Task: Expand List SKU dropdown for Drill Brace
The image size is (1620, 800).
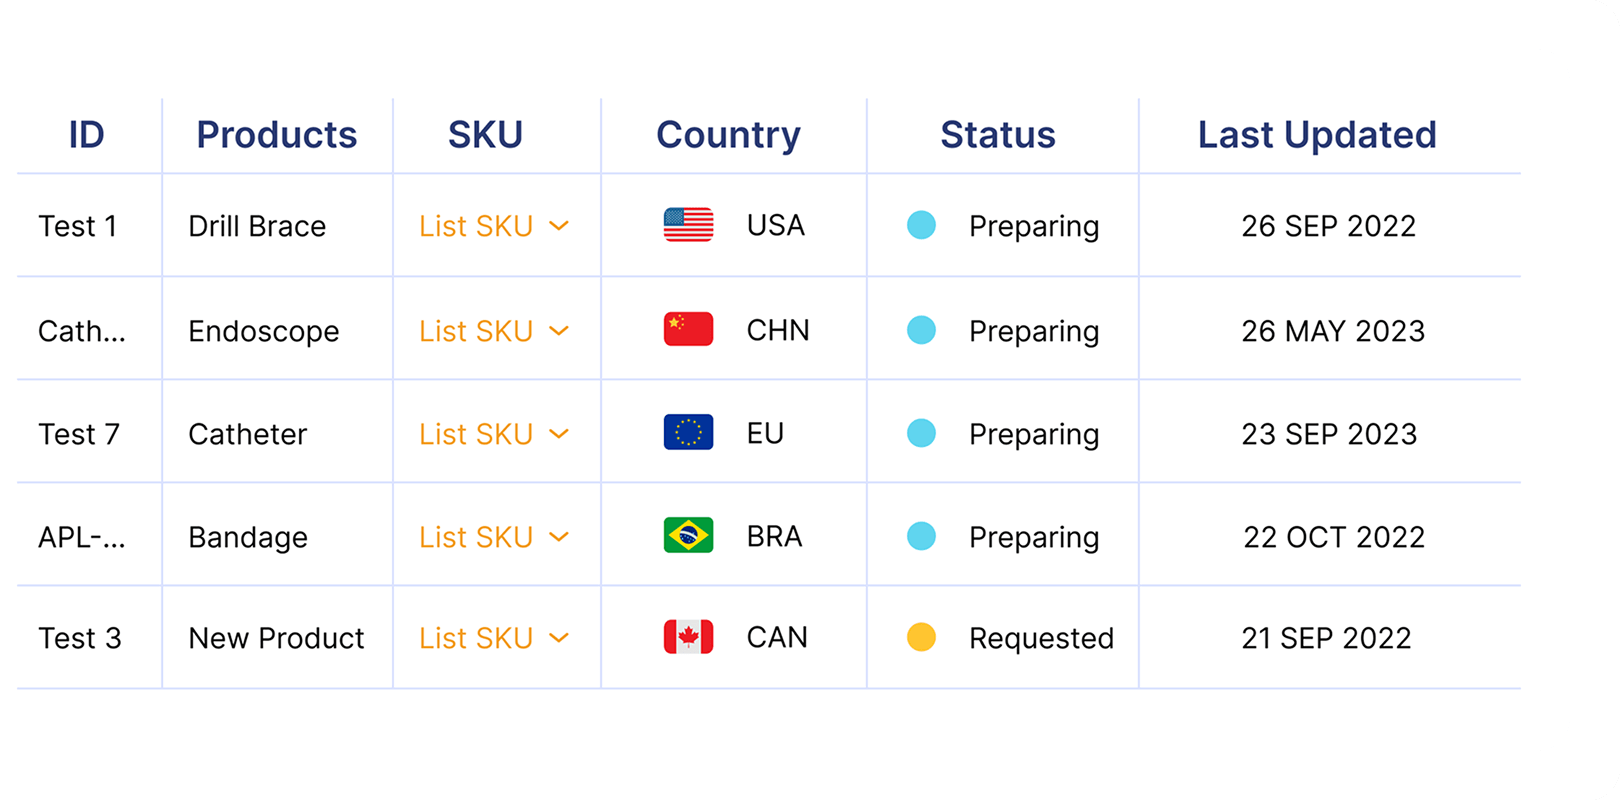Action: (494, 226)
